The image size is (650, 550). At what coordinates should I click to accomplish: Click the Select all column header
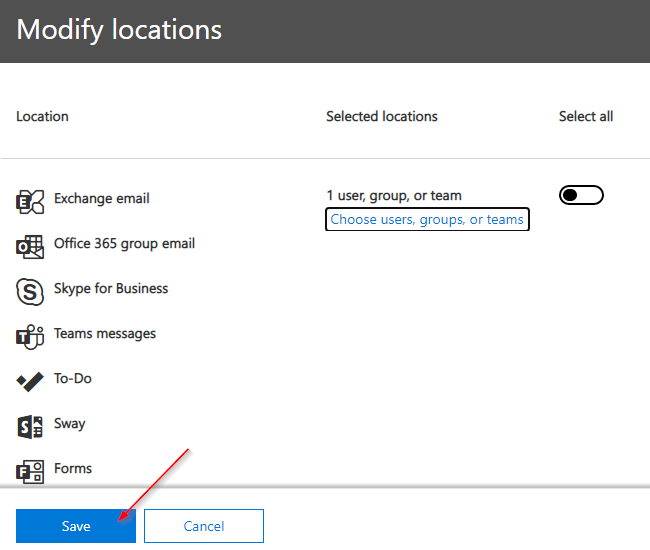coord(586,116)
